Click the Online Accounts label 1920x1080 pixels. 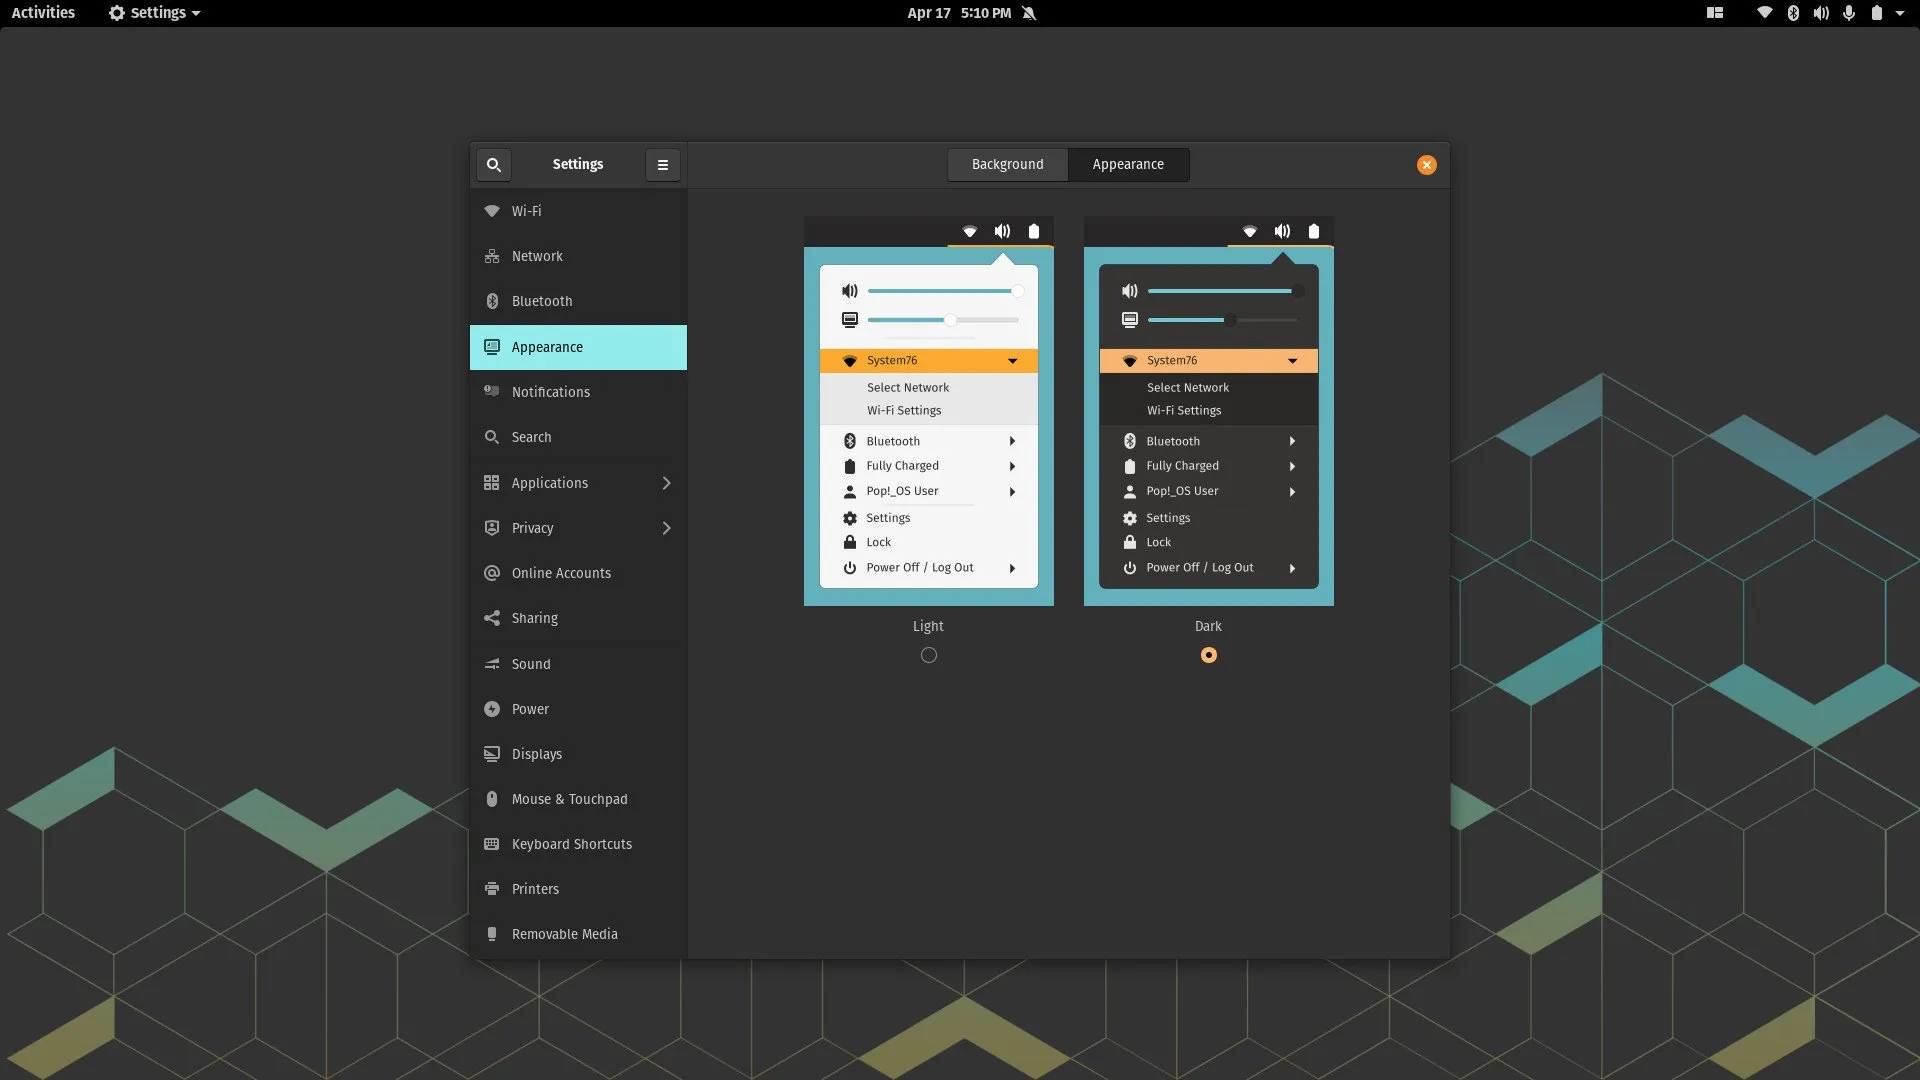click(561, 573)
